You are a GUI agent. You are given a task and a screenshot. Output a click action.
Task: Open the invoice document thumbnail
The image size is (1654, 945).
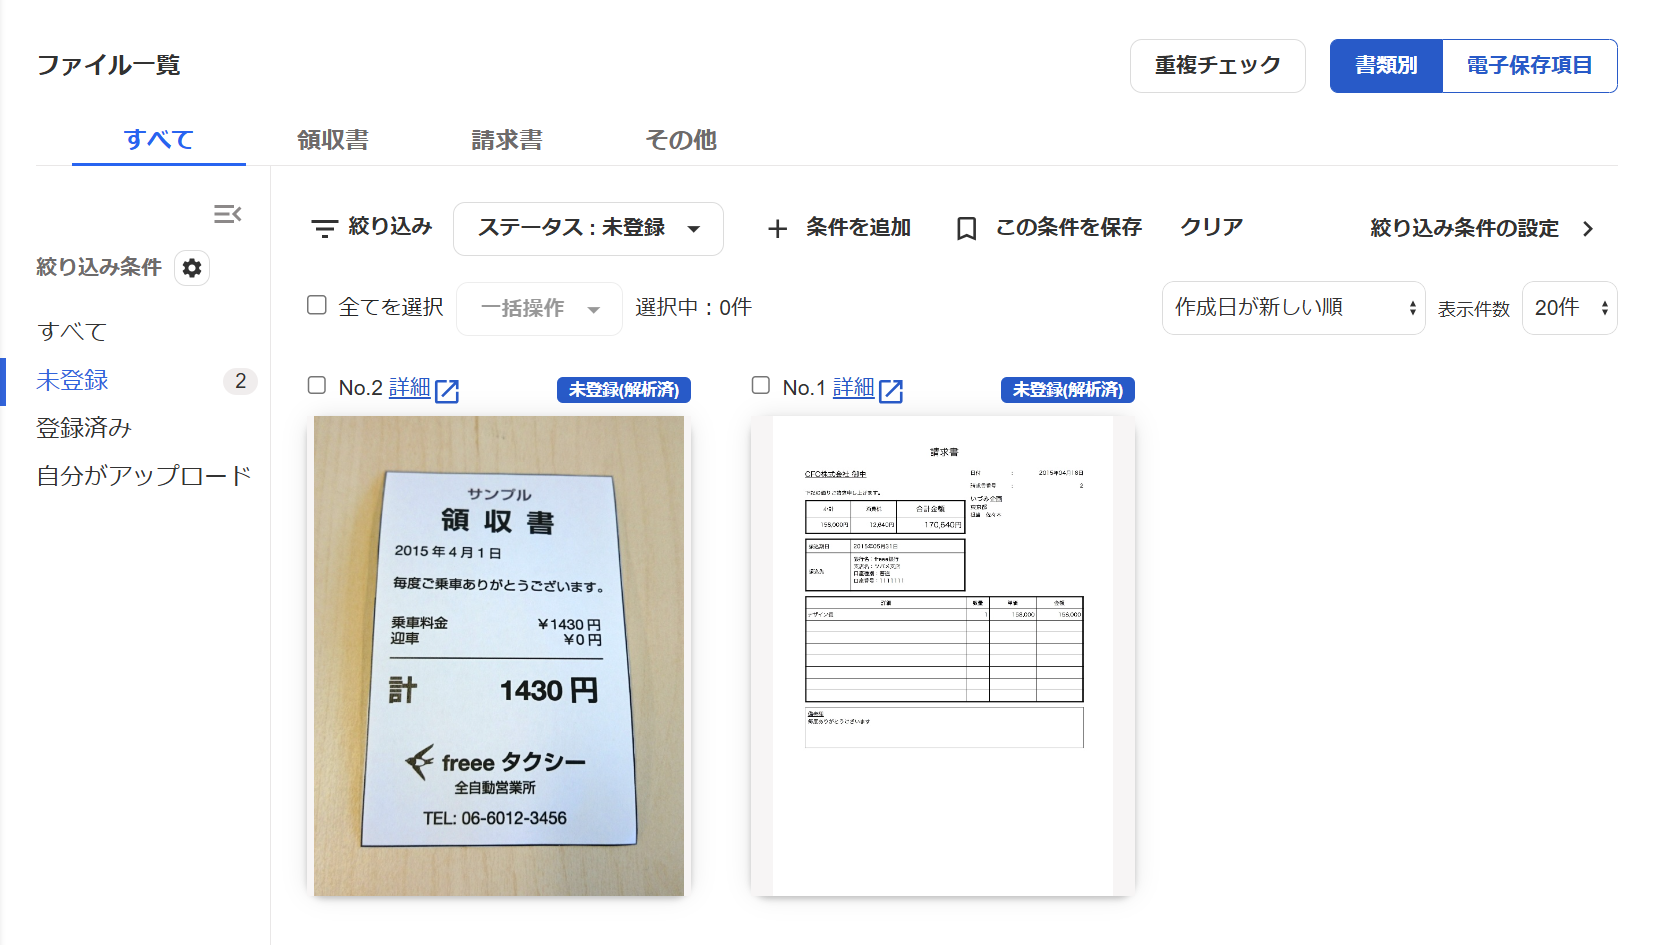[x=943, y=656]
